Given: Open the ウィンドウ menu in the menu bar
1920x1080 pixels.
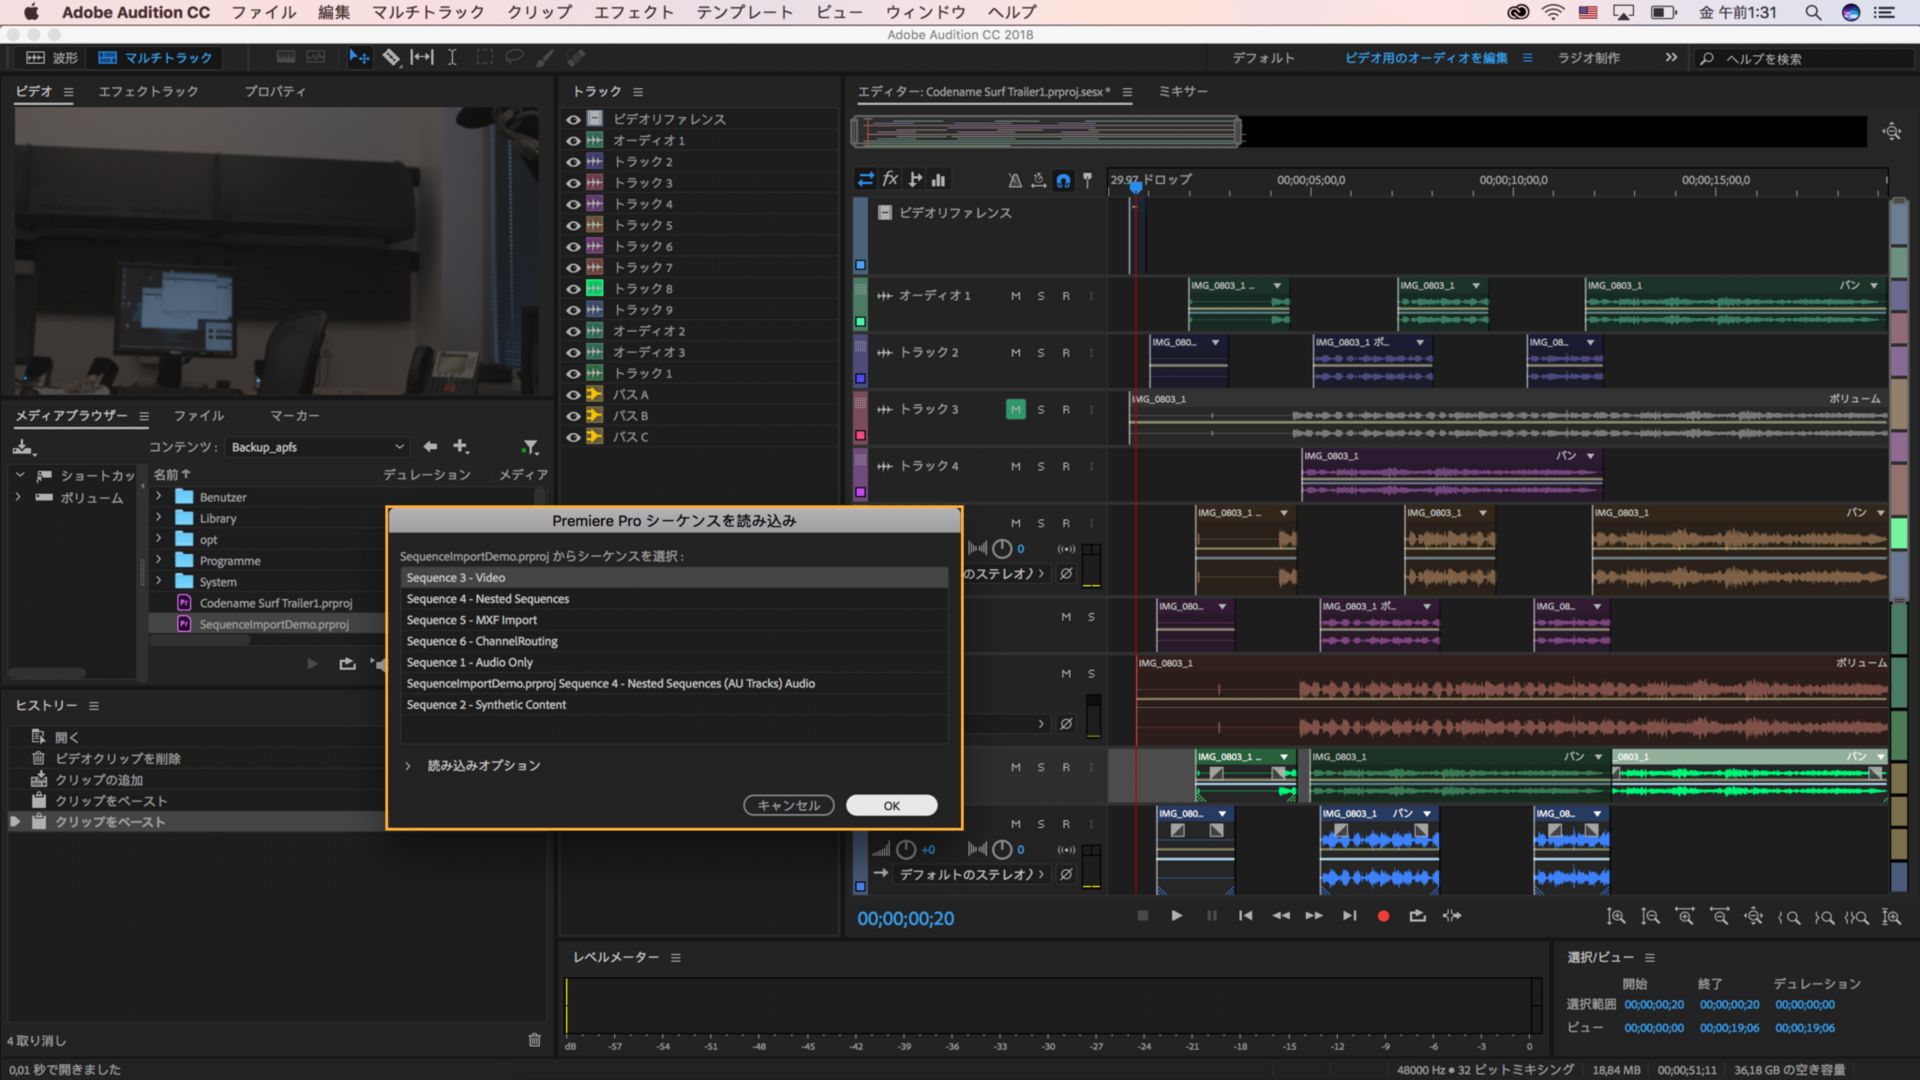Looking at the screenshot, I should 926,12.
